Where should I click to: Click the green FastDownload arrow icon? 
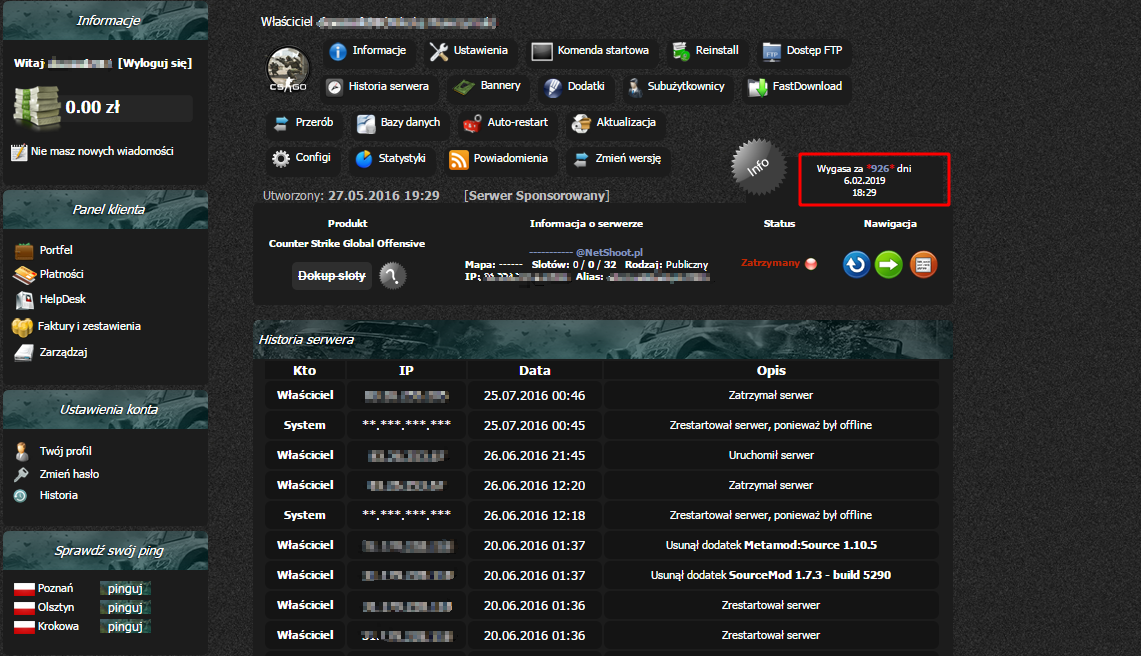[758, 87]
